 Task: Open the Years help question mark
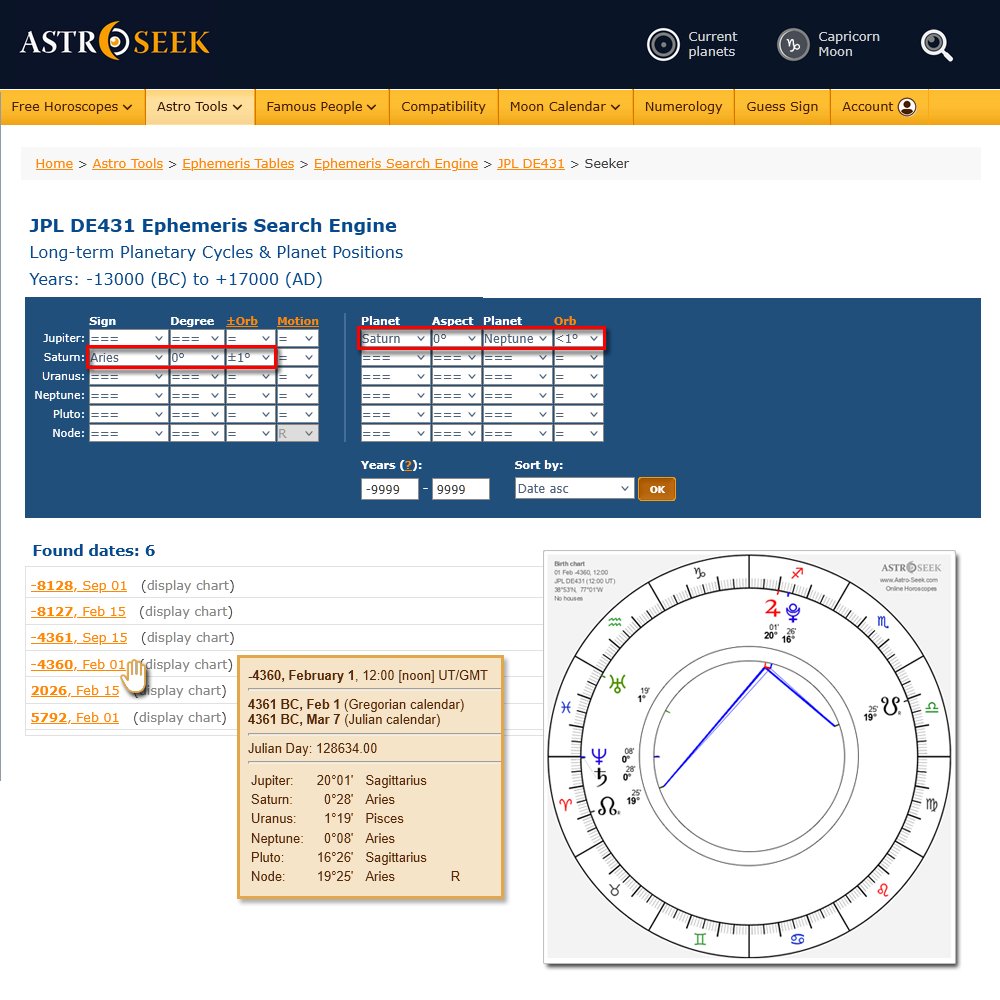click(x=408, y=465)
